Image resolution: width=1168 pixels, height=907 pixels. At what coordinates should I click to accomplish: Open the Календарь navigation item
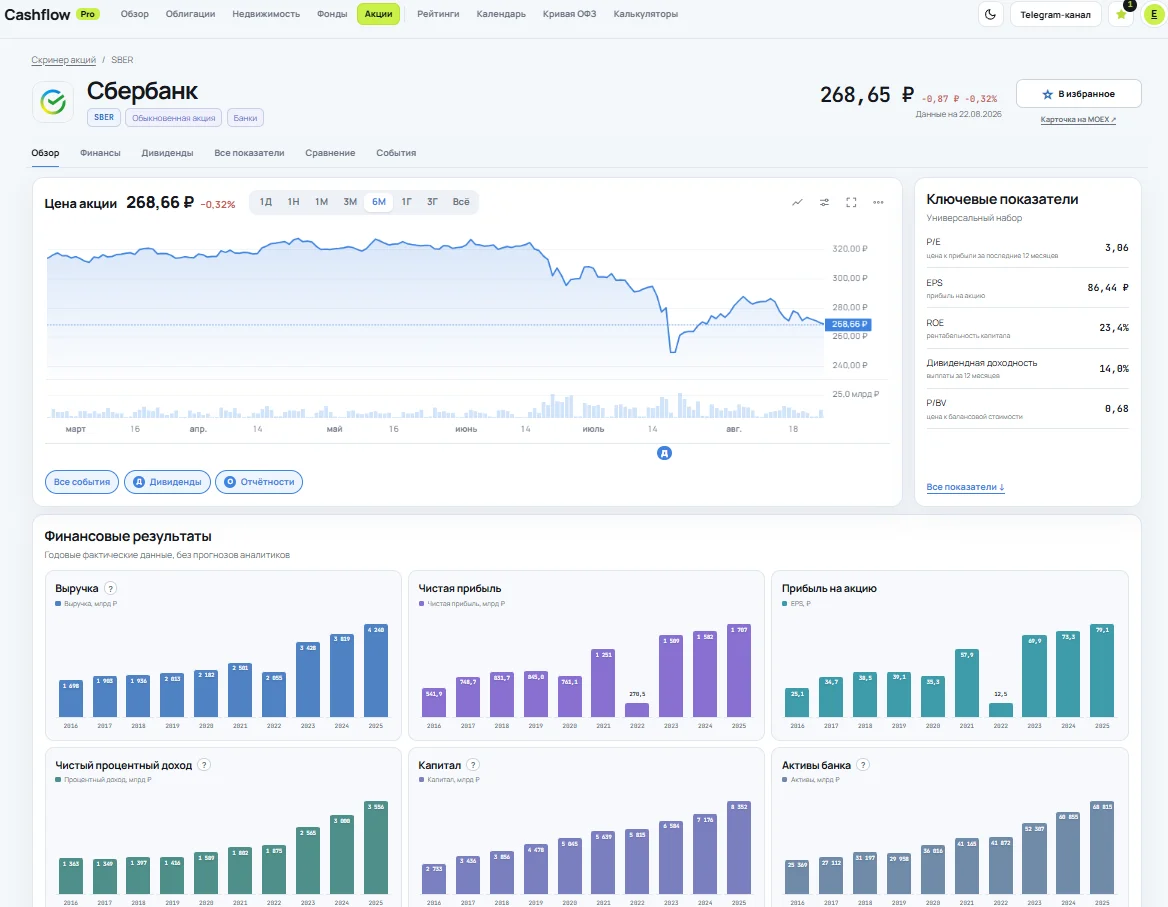pyautogui.click(x=501, y=14)
